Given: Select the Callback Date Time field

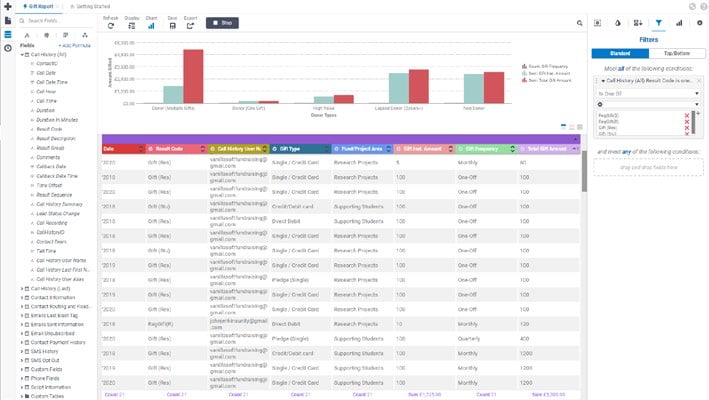Looking at the screenshot, I should (57, 176).
